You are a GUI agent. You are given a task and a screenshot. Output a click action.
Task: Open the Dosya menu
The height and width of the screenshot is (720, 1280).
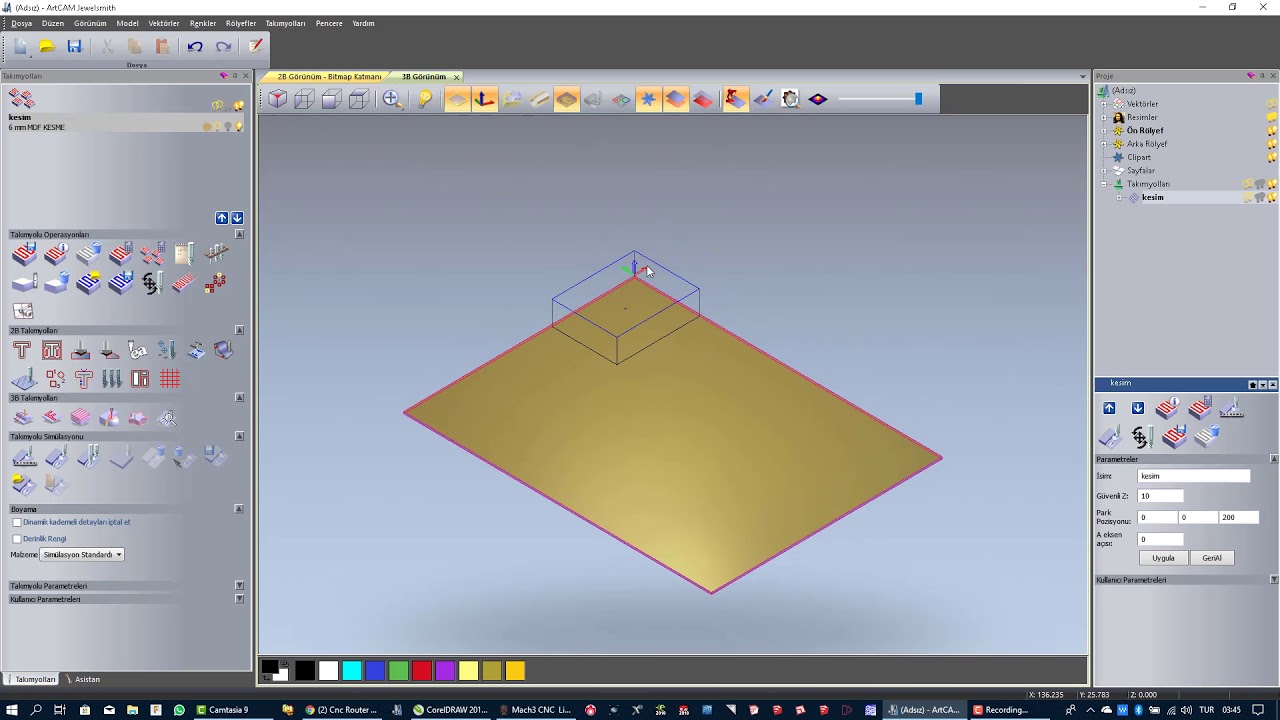tap(21, 23)
